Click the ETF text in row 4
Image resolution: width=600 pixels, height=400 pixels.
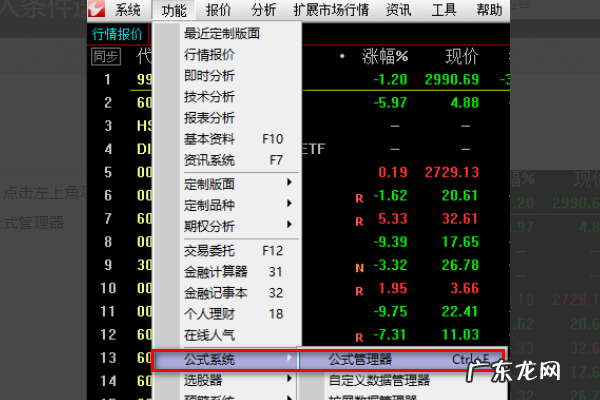pyautogui.click(x=313, y=149)
